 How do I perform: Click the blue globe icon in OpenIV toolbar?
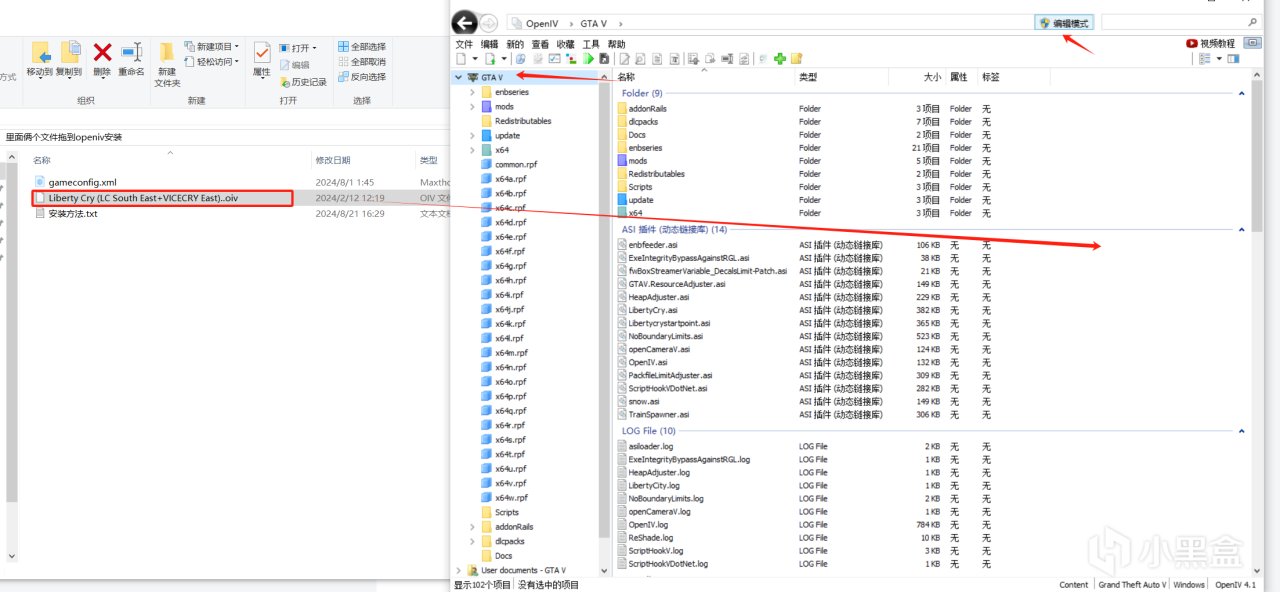tap(520, 59)
